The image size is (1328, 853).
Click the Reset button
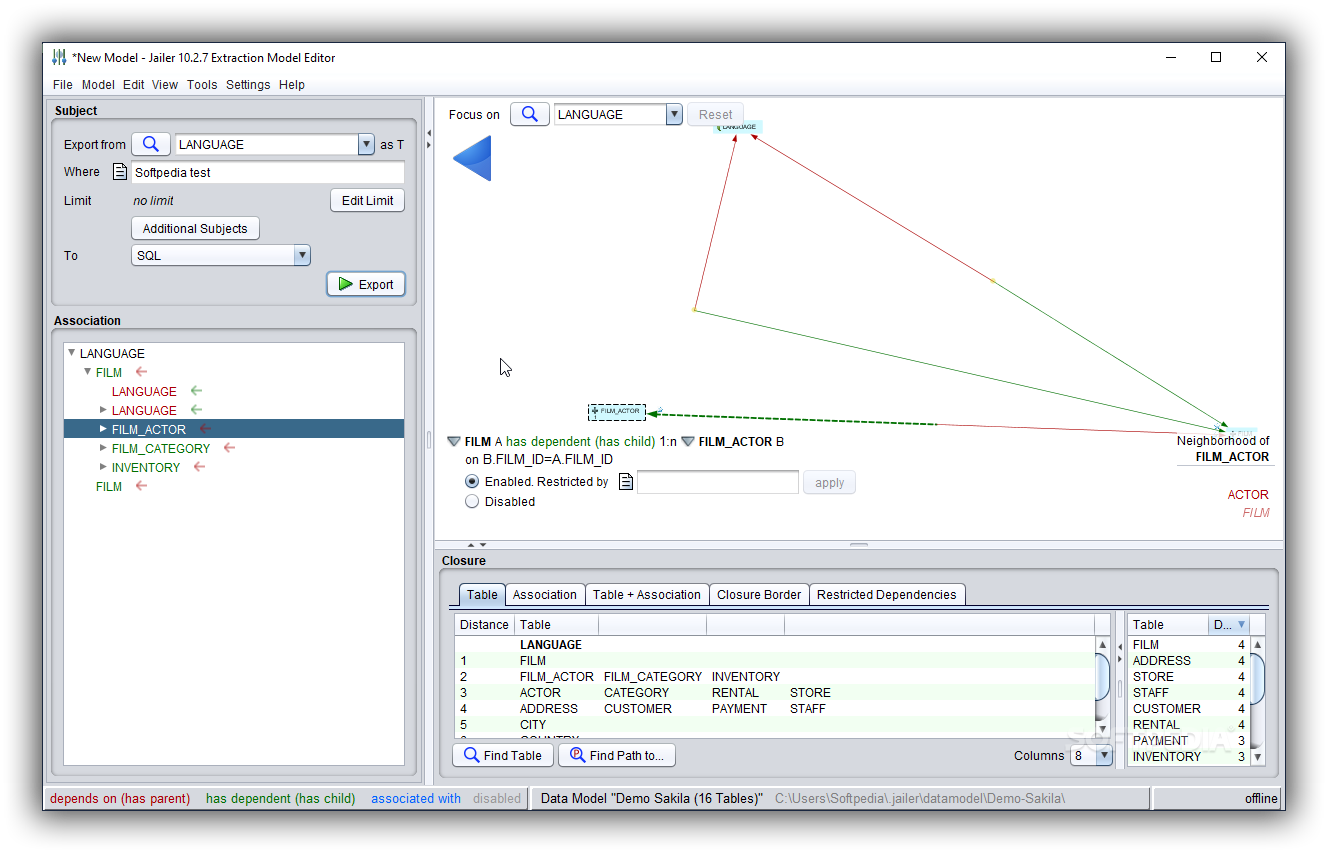click(715, 114)
